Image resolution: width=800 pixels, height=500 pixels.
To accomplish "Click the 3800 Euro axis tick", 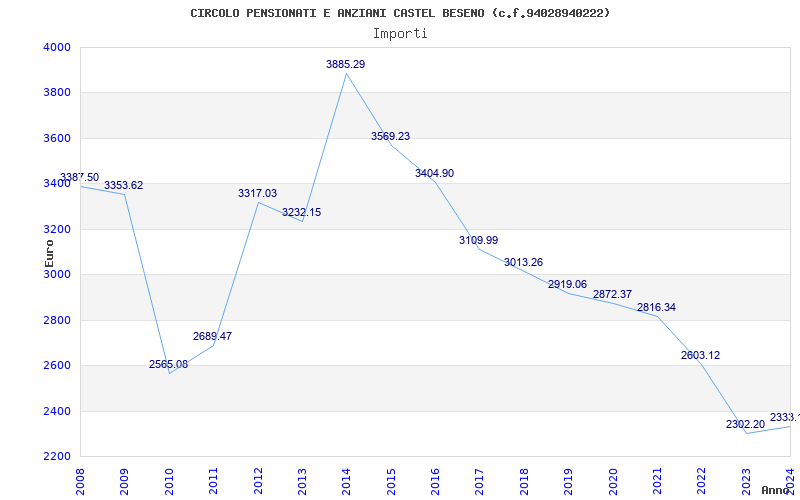I will pyautogui.click(x=57, y=93).
